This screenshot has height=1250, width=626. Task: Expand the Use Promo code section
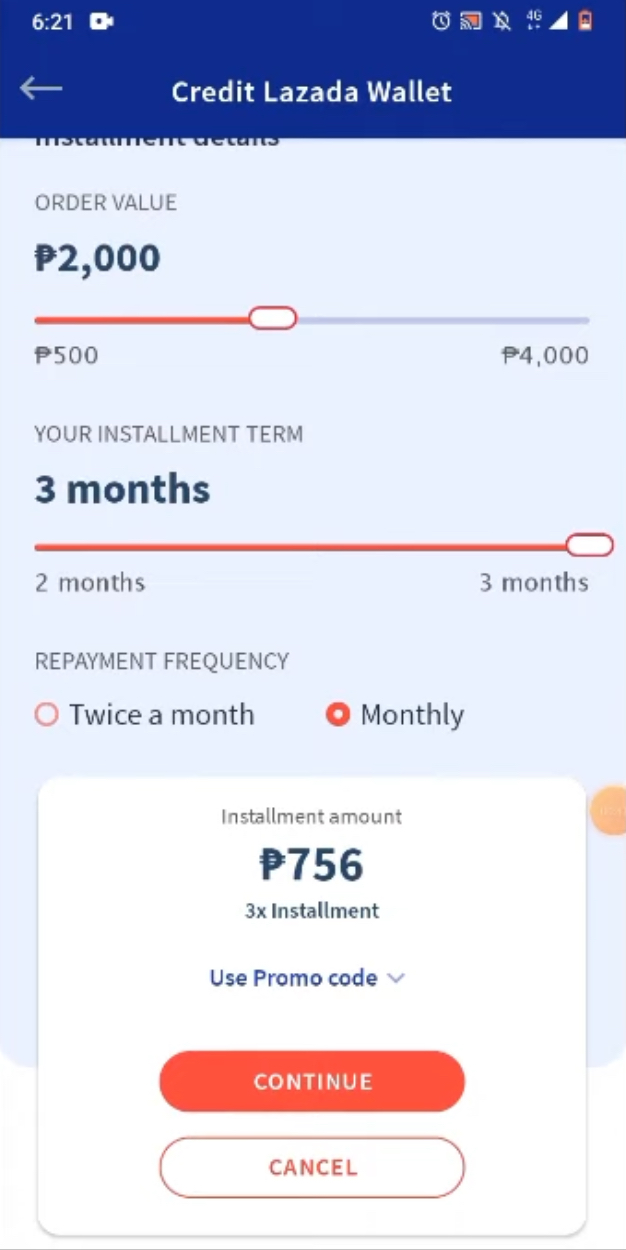click(x=293, y=978)
